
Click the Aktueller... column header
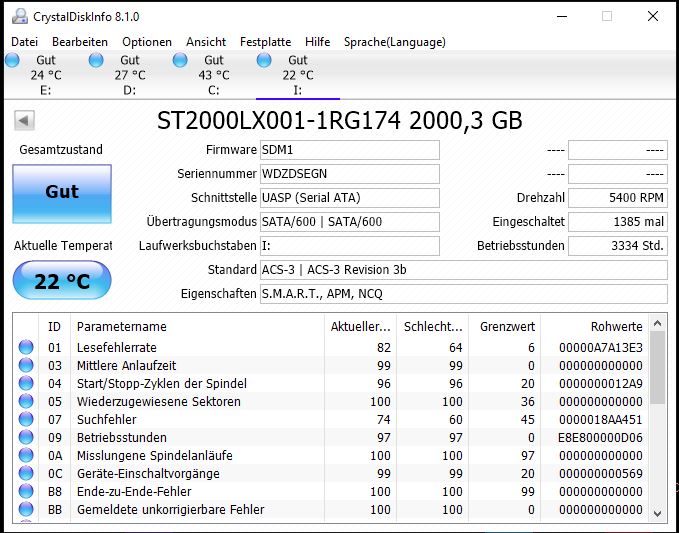[360, 326]
